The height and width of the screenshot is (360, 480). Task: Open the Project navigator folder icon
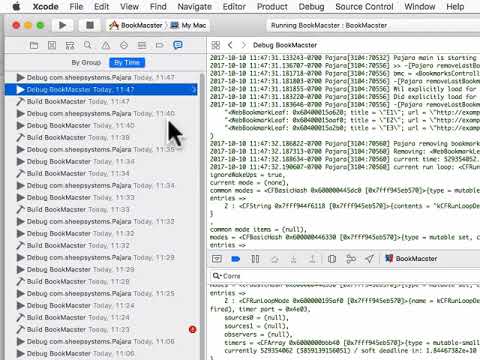point(34,45)
